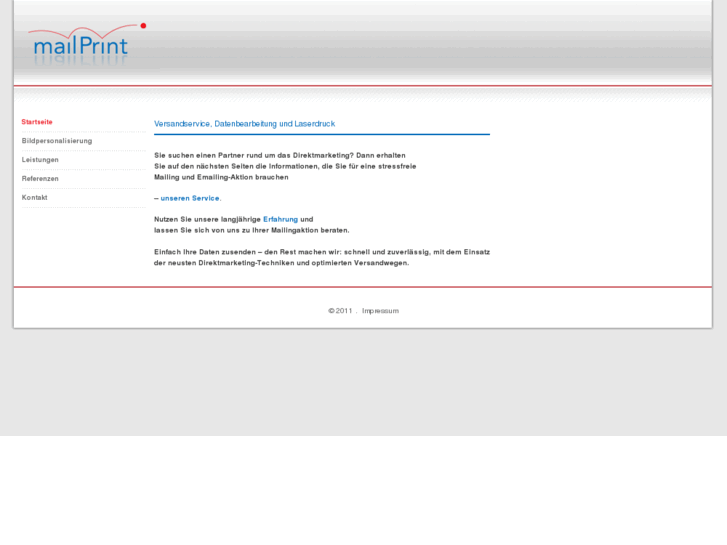Go to Bildpersonalisierung page
Image resolution: width=727 pixels, height=545 pixels.
point(57,141)
